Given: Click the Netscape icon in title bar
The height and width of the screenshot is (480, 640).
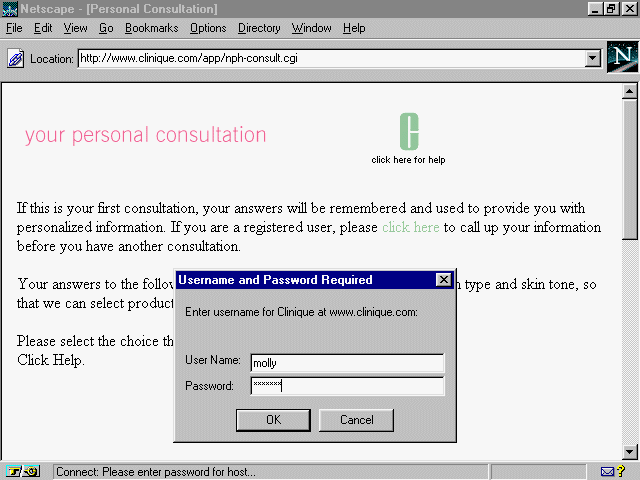Looking at the screenshot, I should pyautogui.click(x=9, y=9).
